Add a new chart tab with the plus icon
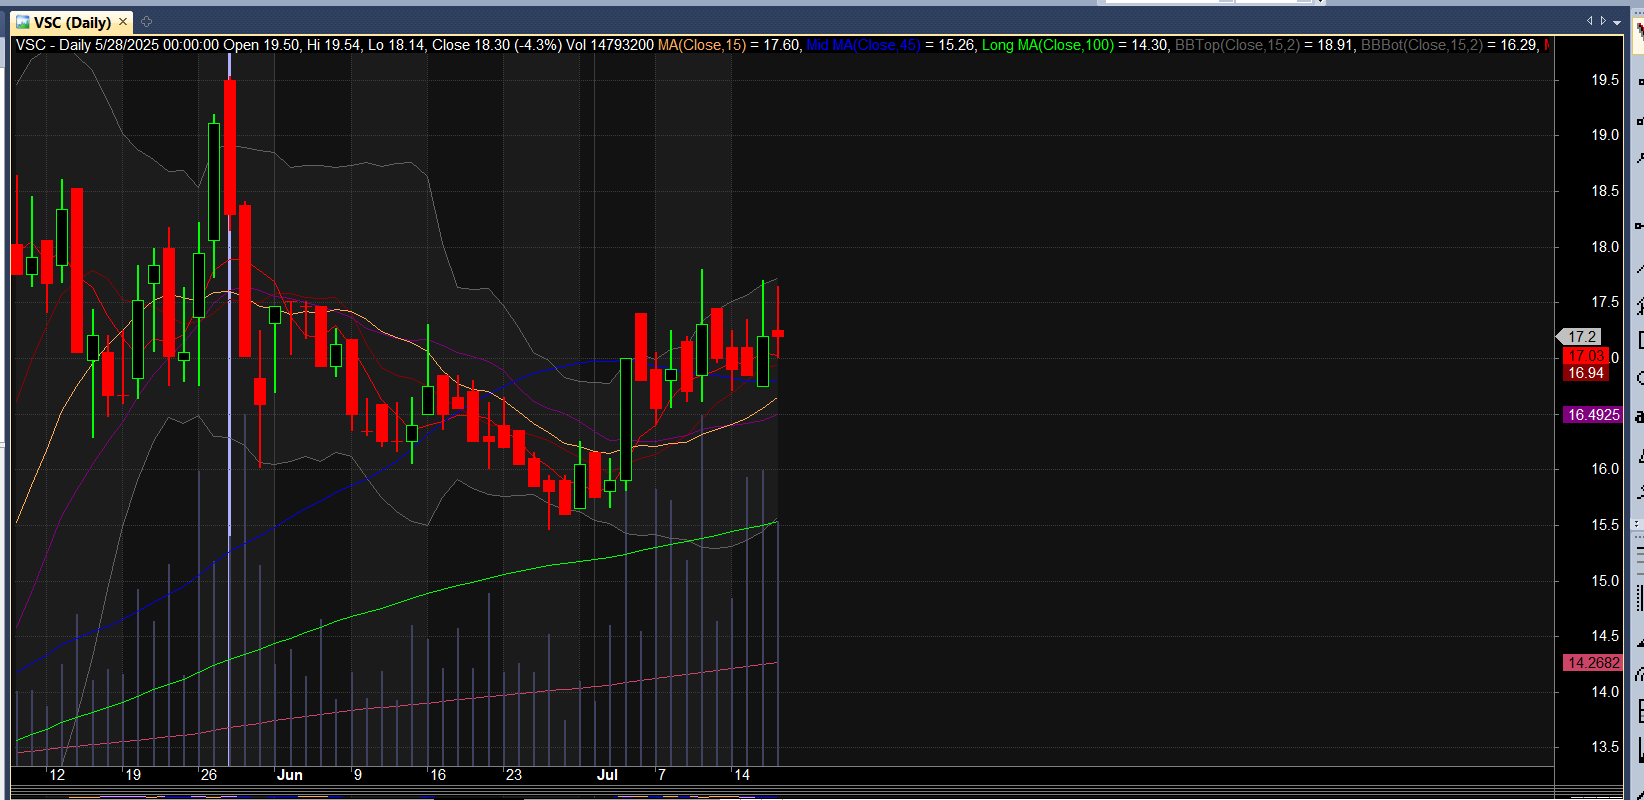The image size is (1644, 800). 146,21
